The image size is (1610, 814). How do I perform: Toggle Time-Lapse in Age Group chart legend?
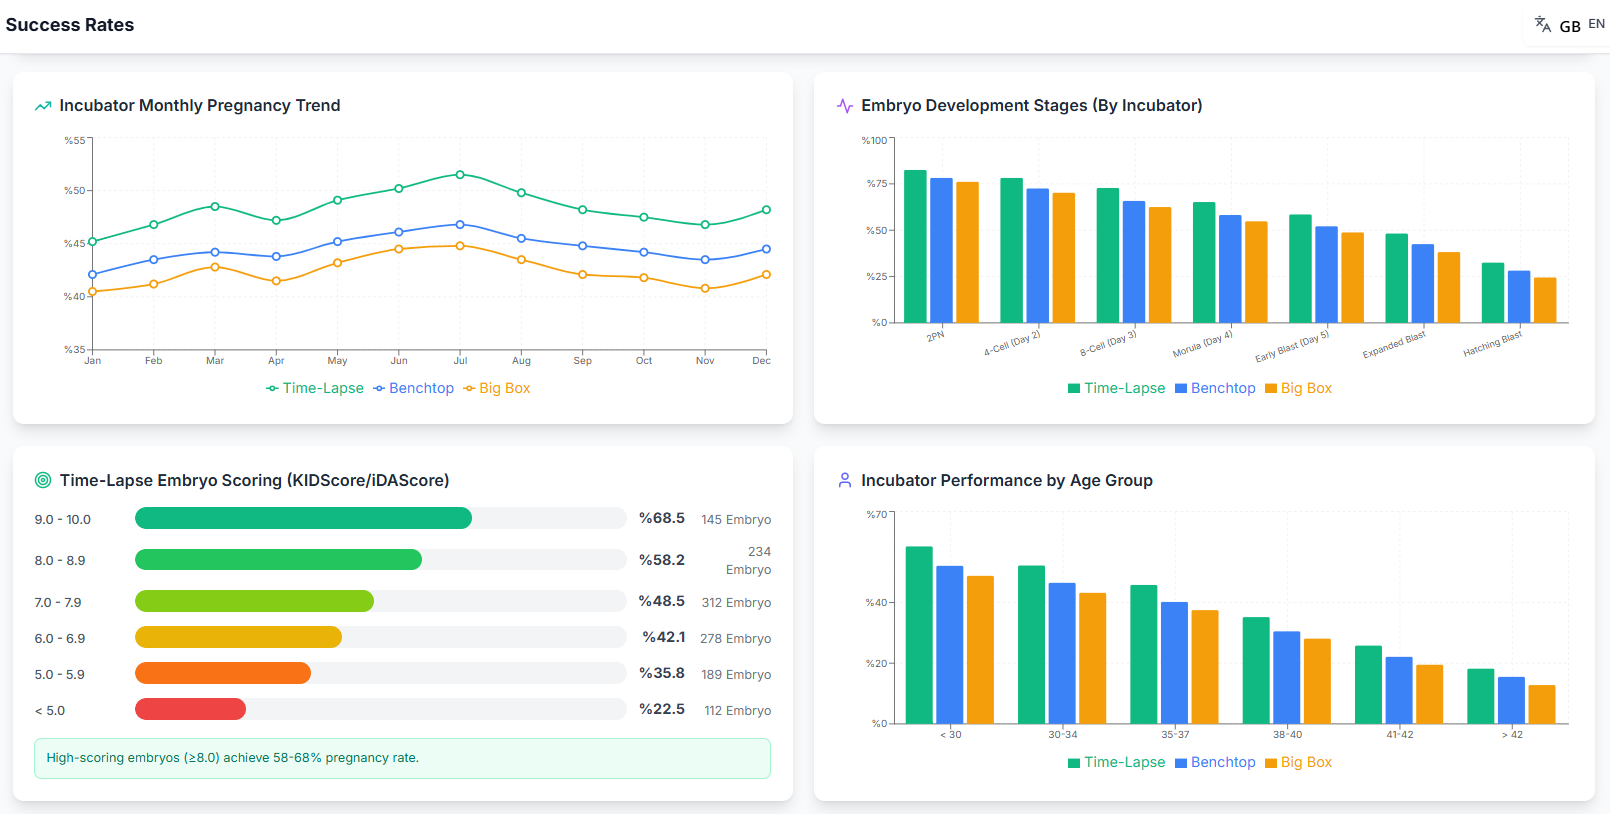point(1116,762)
